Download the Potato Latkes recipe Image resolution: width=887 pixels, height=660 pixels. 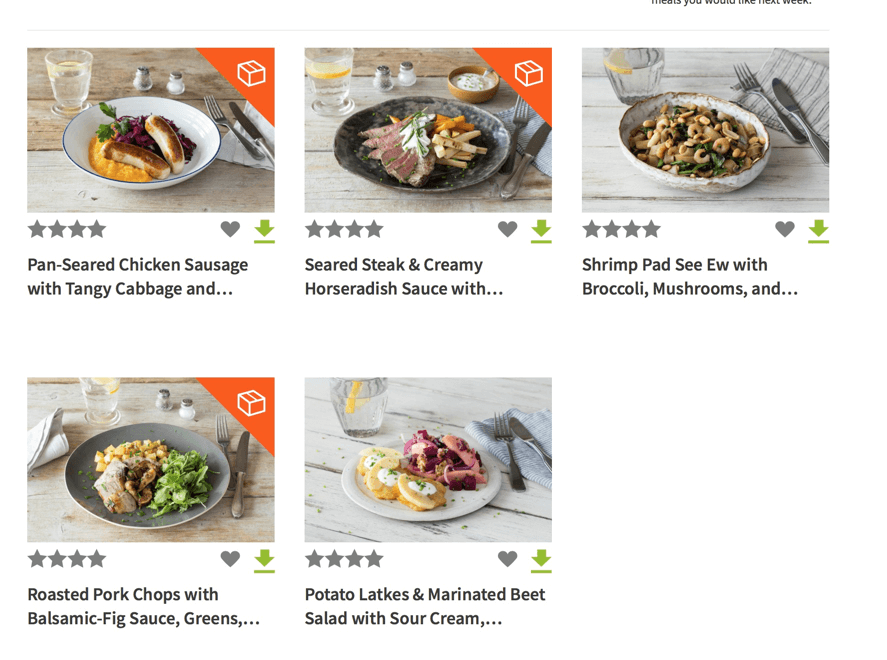[541, 560]
